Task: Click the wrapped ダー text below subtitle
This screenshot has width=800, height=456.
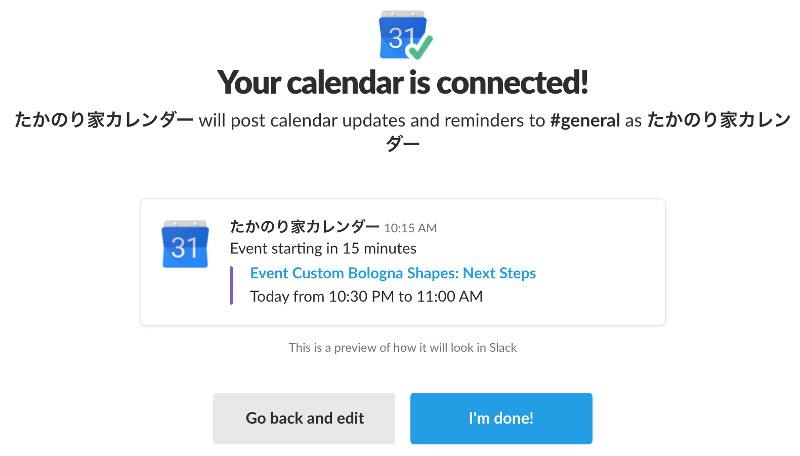Action: [403, 143]
